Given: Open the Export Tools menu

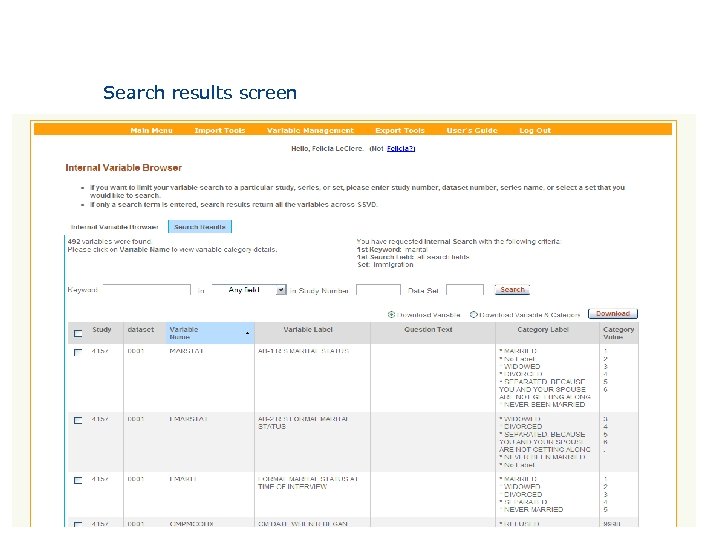Looking at the screenshot, I should 399,130.
